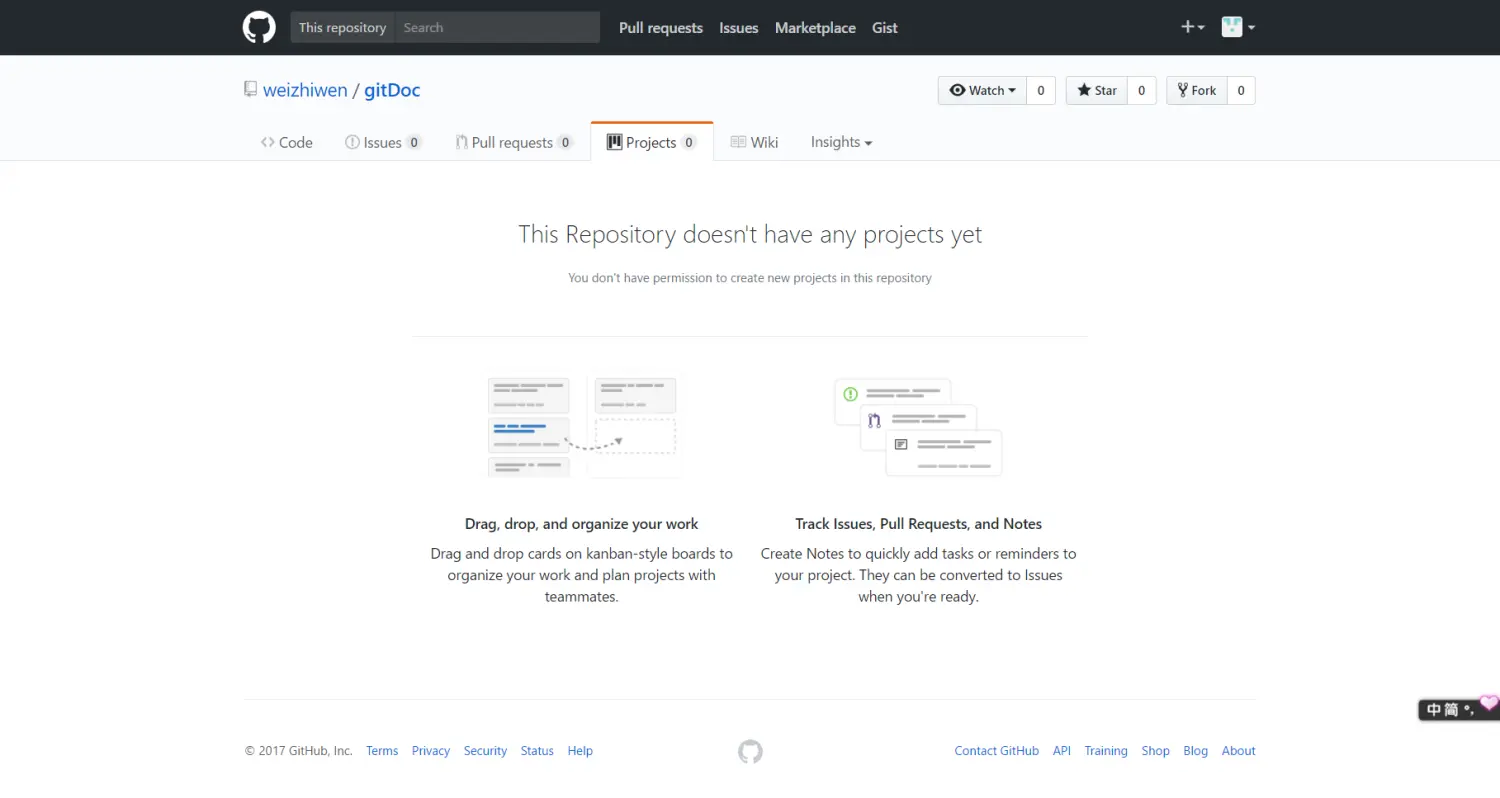Click the 'Track Issues, Pull Requests, and Notes' heading
Image resolution: width=1500 pixels, height=798 pixels.
click(919, 524)
